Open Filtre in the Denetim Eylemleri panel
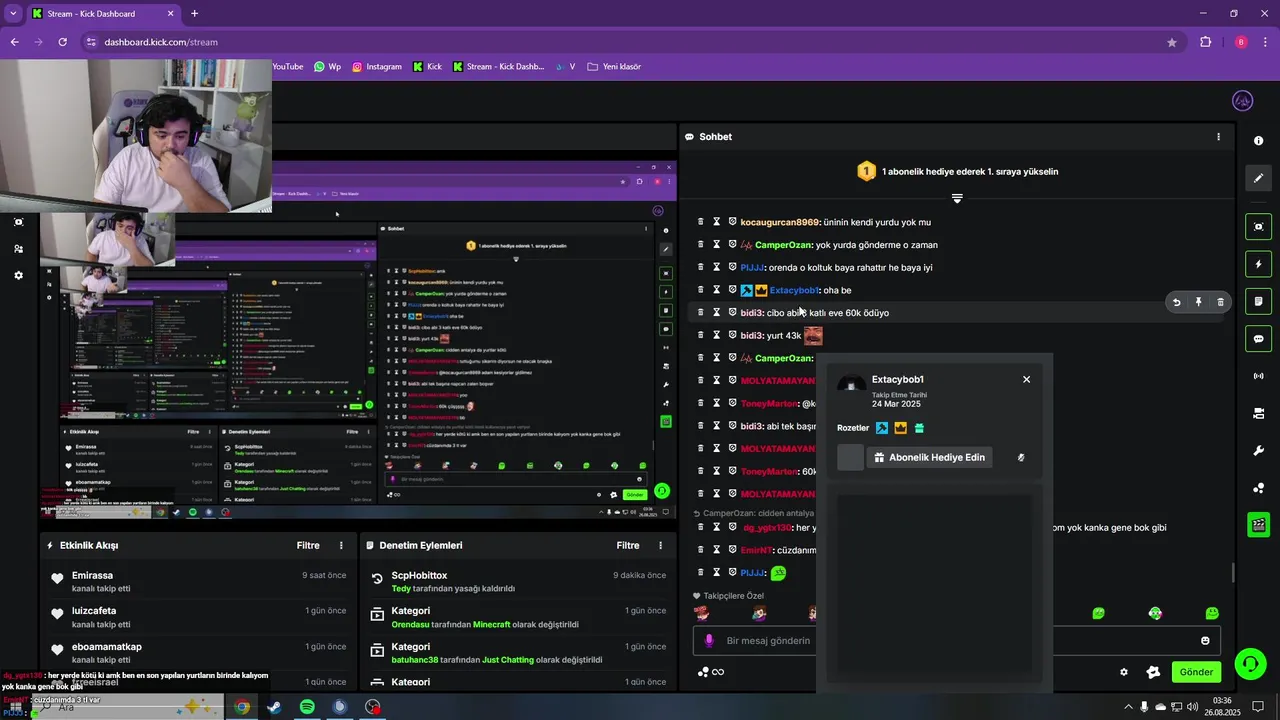The image size is (1280, 720). point(628,546)
